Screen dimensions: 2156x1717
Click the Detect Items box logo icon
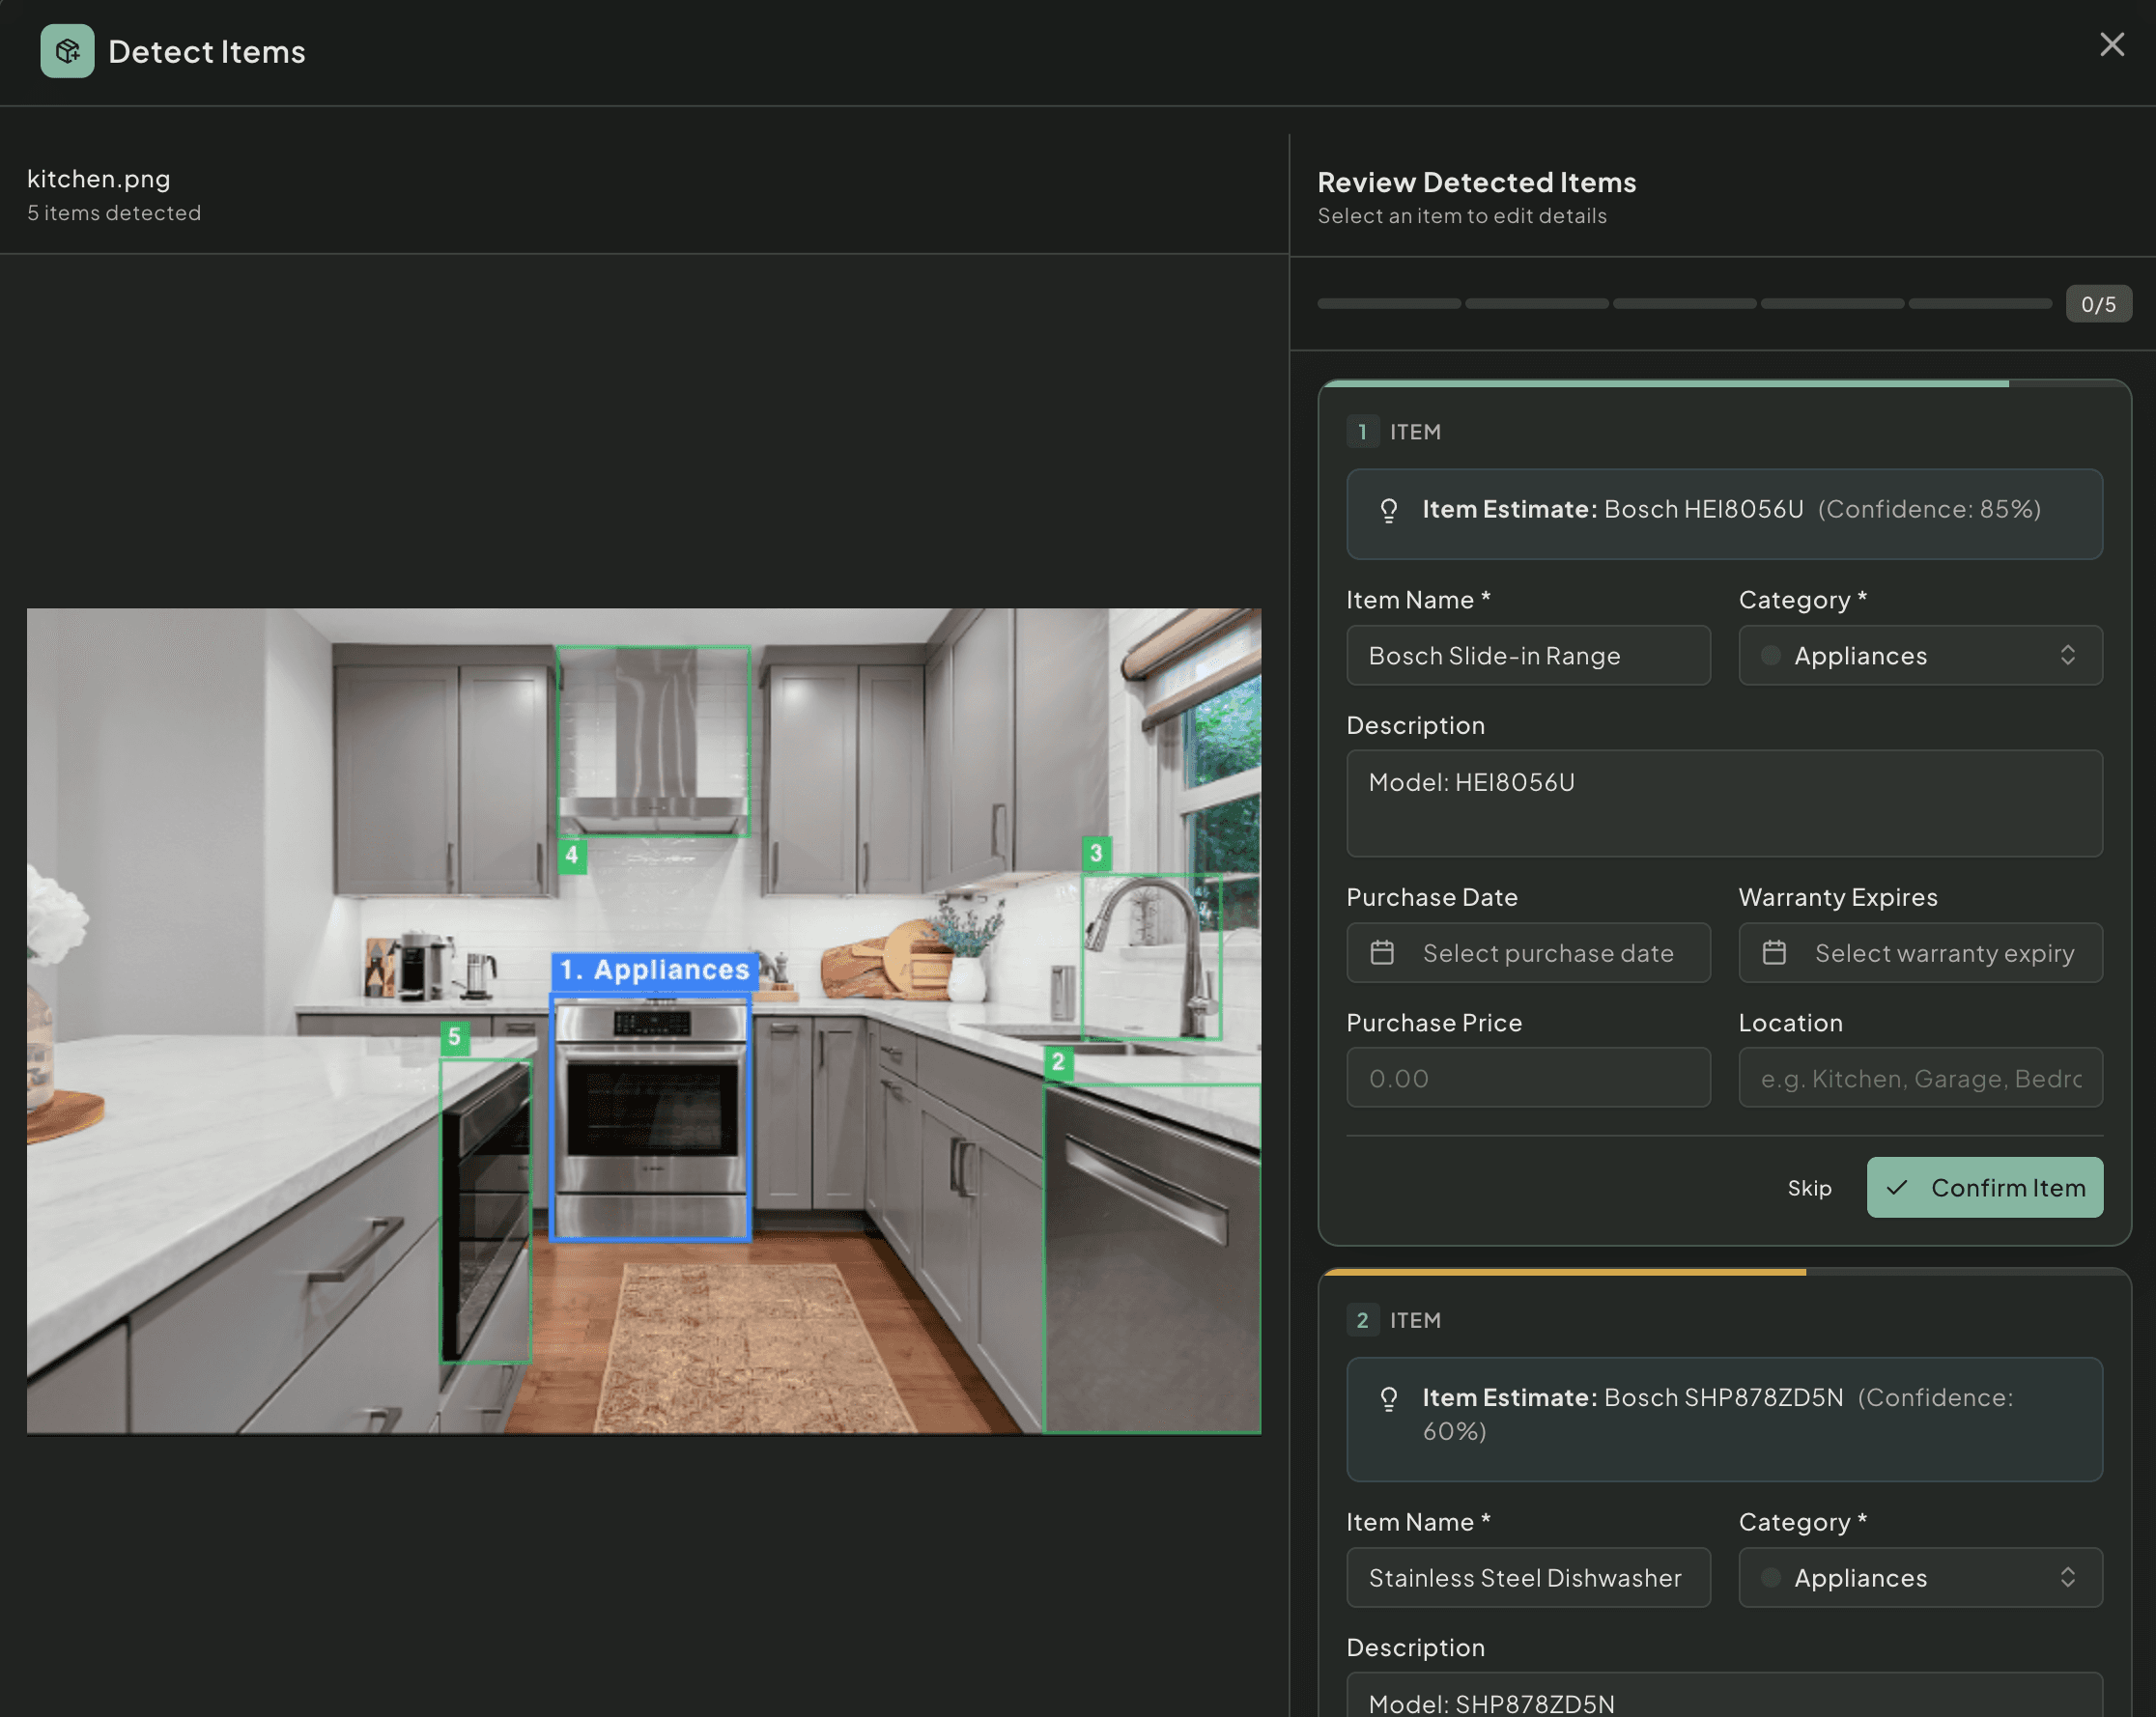(67, 51)
